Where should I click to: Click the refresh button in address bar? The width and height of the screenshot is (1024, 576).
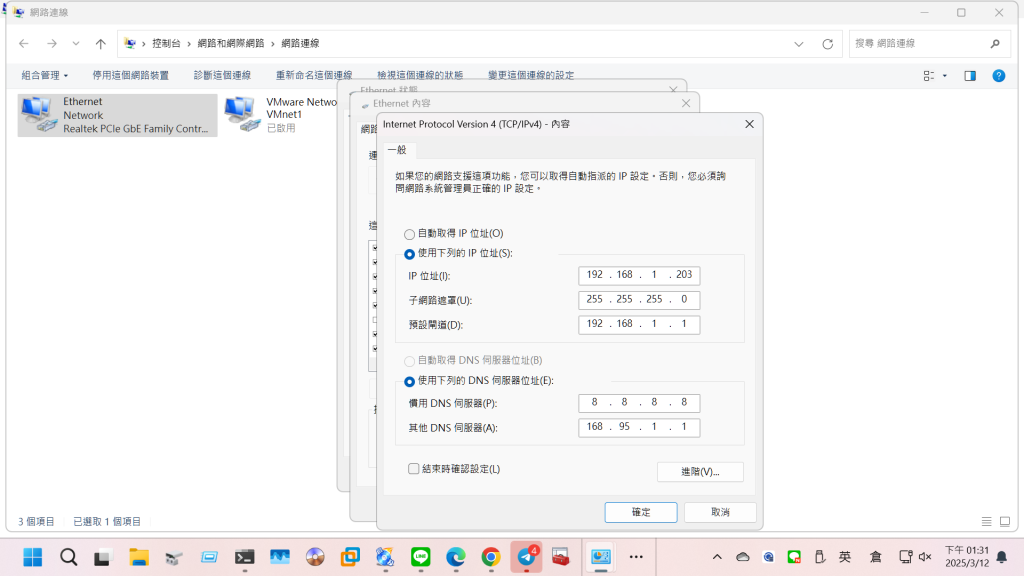(x=827, y=44)
